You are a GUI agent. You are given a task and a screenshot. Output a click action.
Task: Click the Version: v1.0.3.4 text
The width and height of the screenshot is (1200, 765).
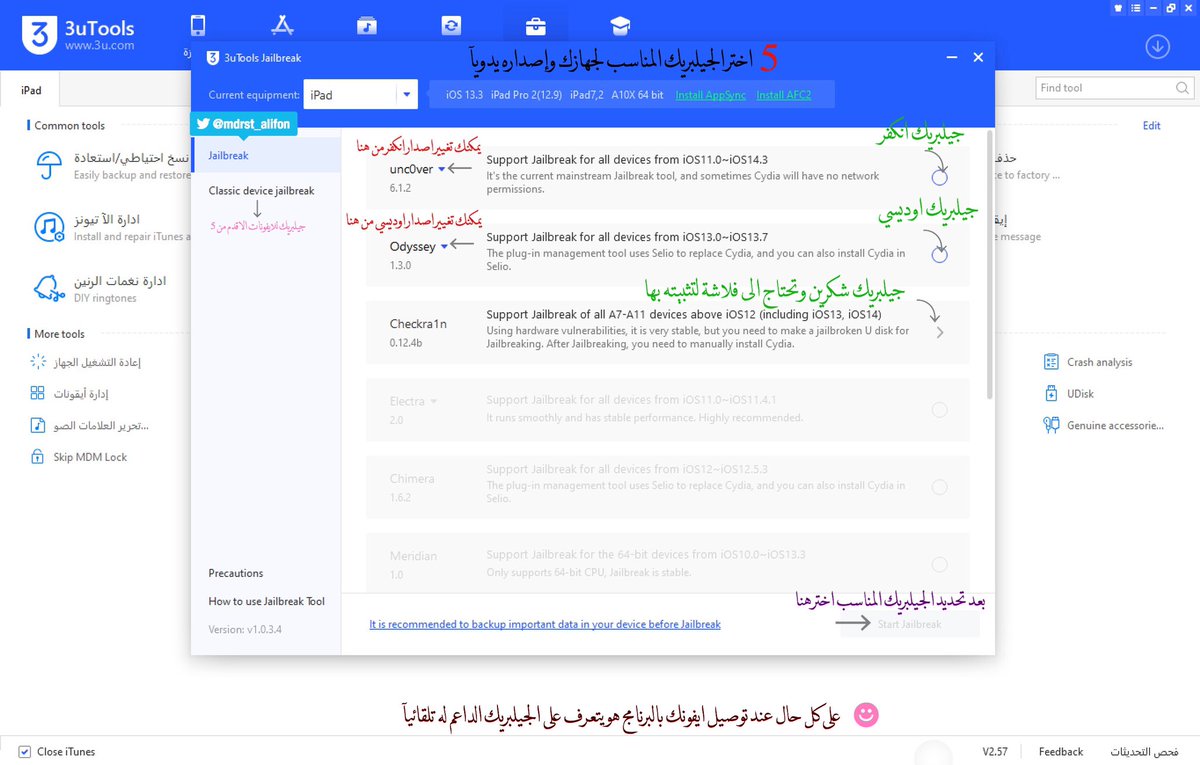pos(245,629)
